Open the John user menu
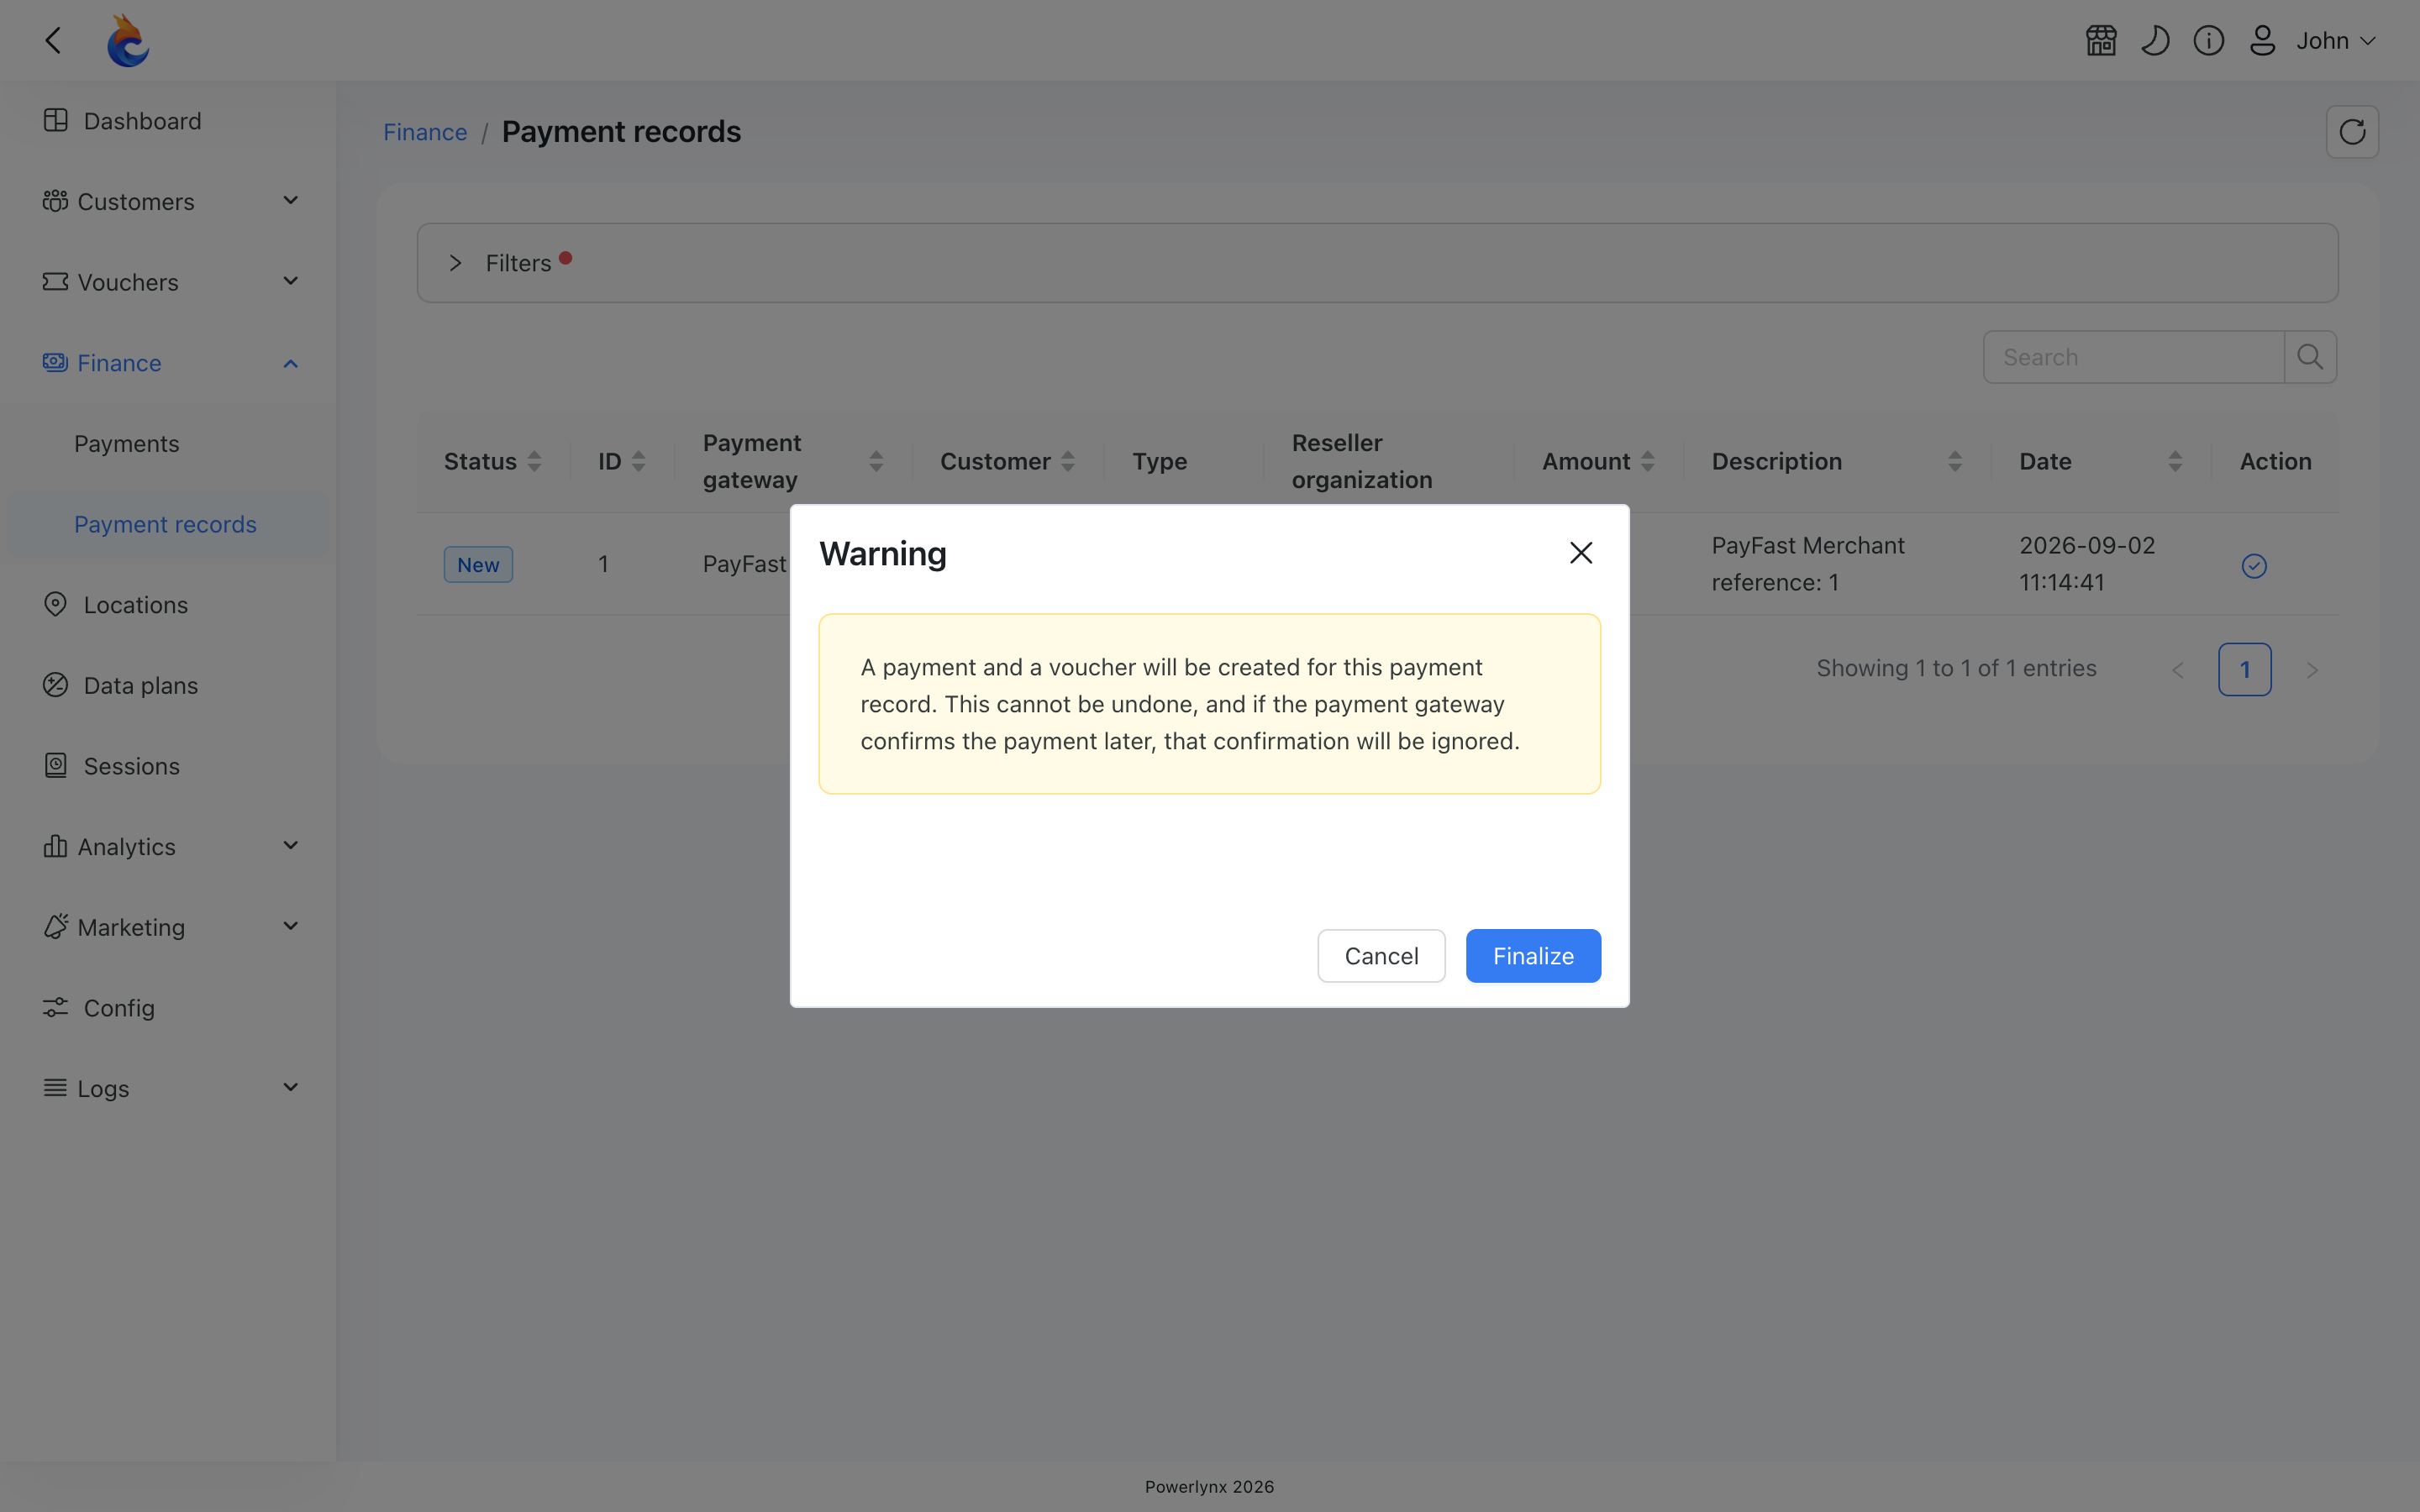 tap(2336, 40)
